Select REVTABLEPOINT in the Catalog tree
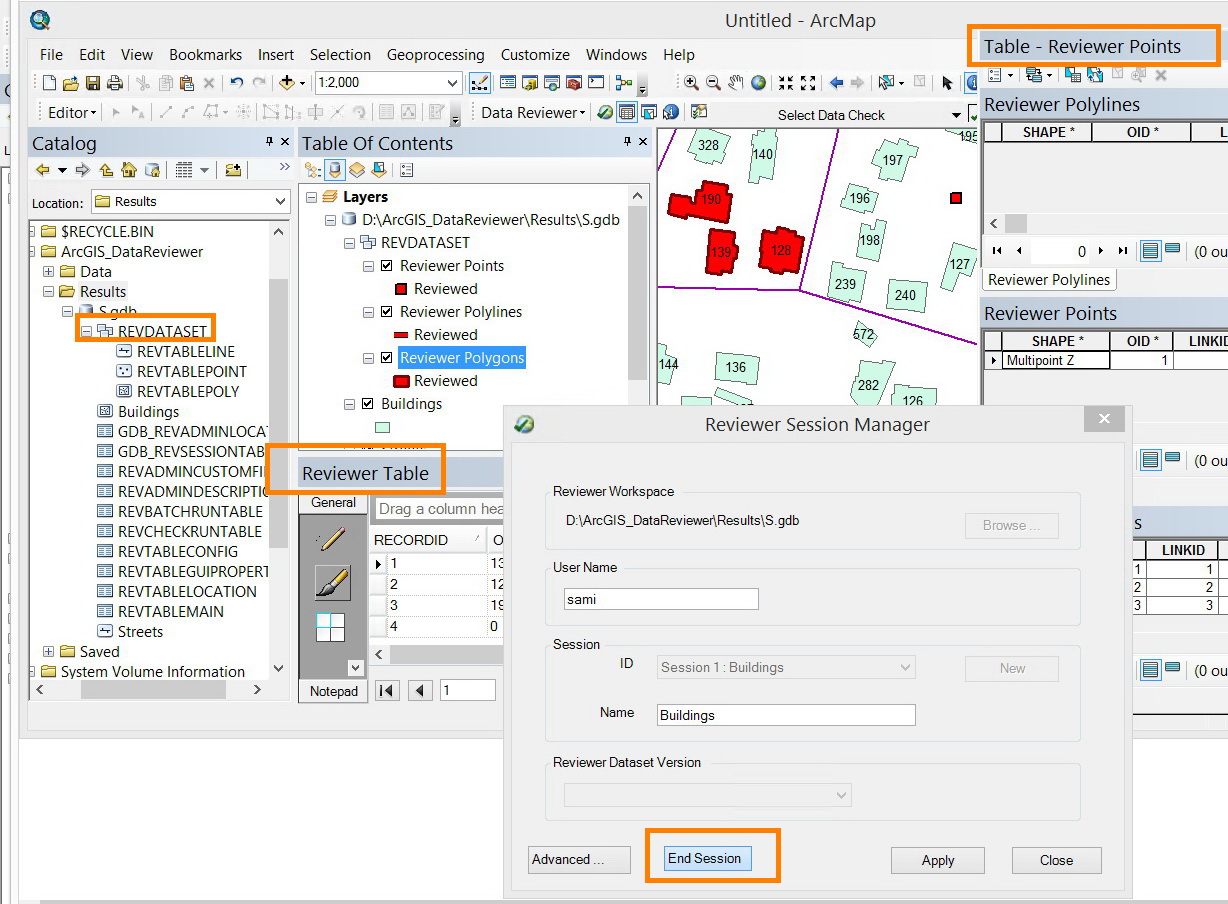1228x904 pixels. click(191, 371)
